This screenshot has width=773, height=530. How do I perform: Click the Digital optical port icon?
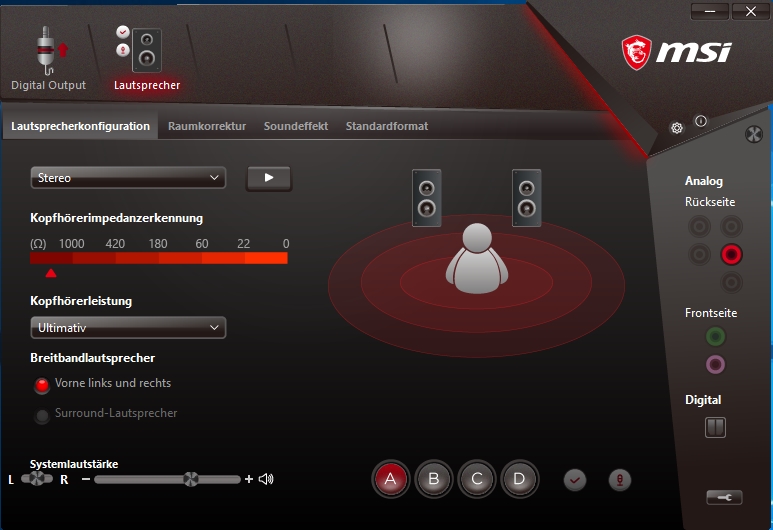point(715,427)
